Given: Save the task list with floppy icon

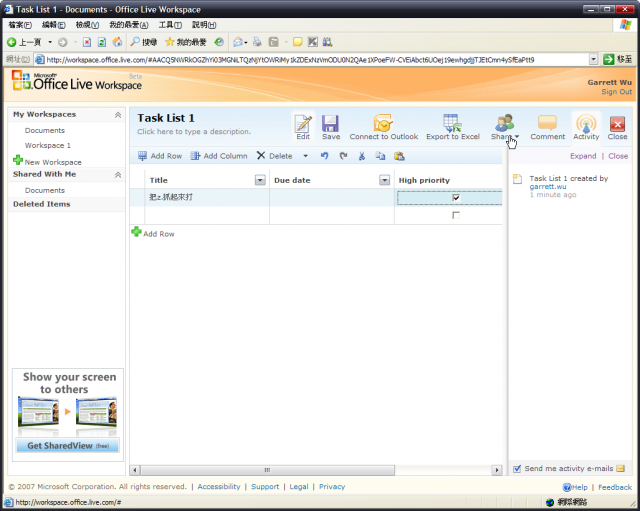Looking at the screenshot, I should point(330,123).
